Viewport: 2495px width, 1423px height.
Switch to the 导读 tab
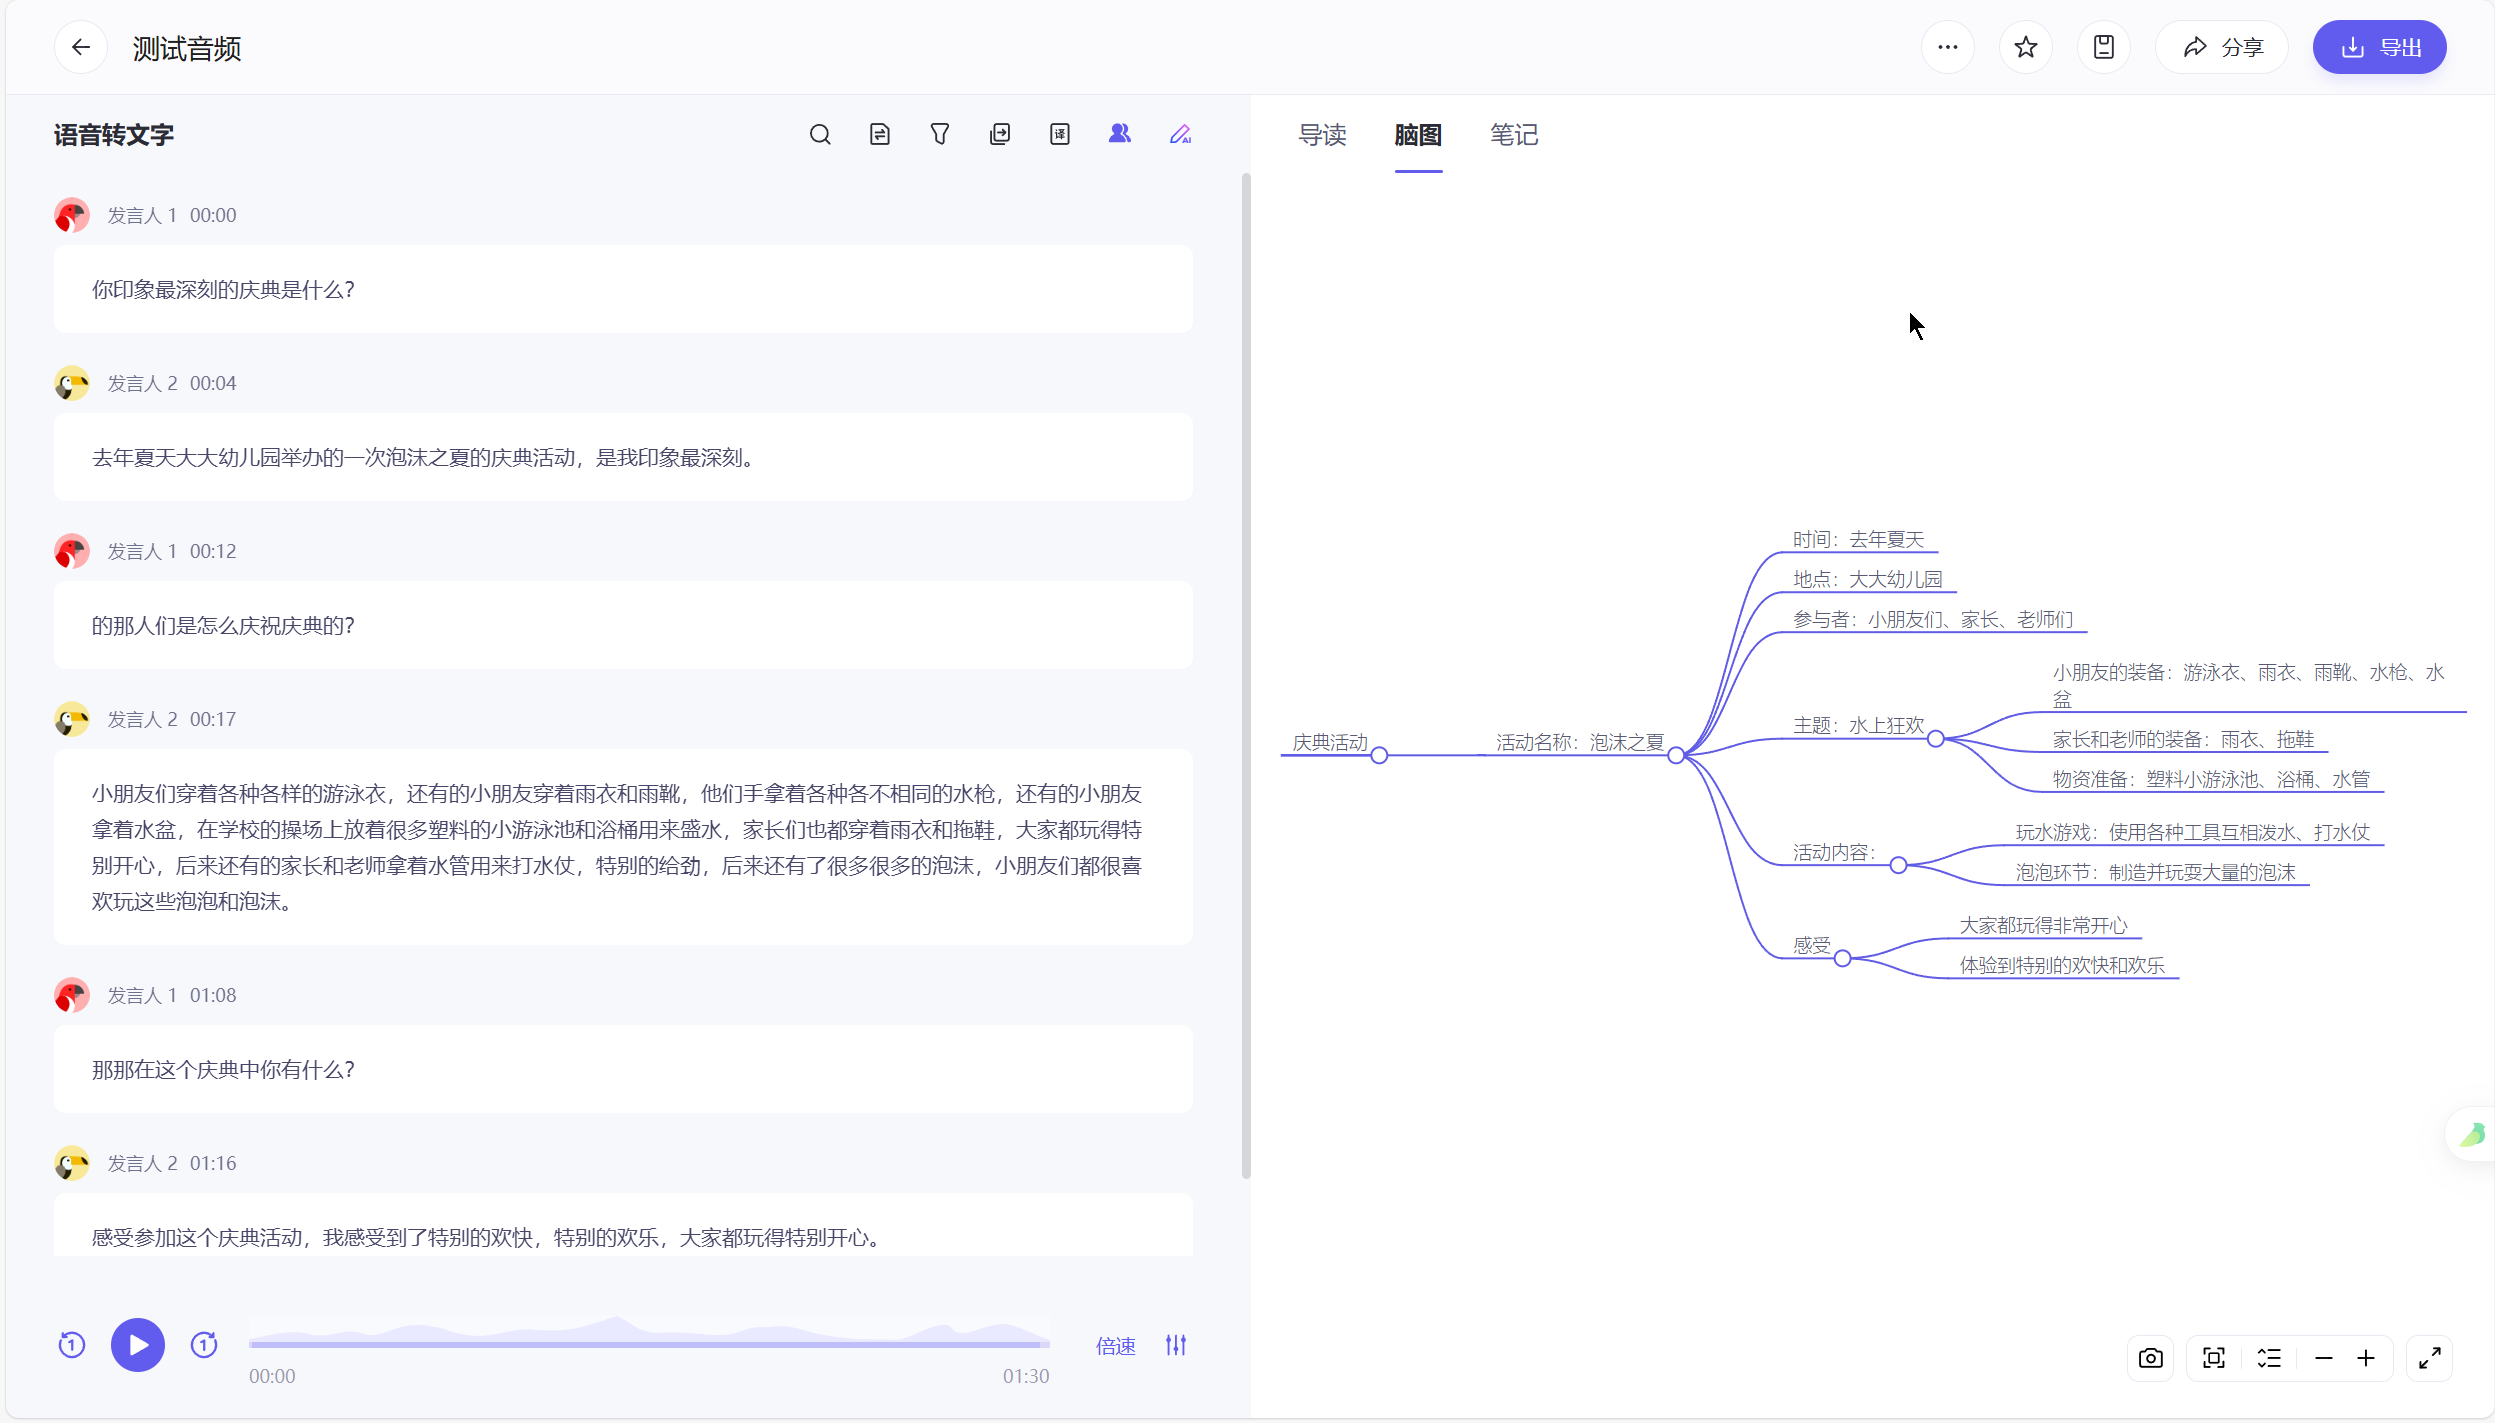click(1322, 135)
